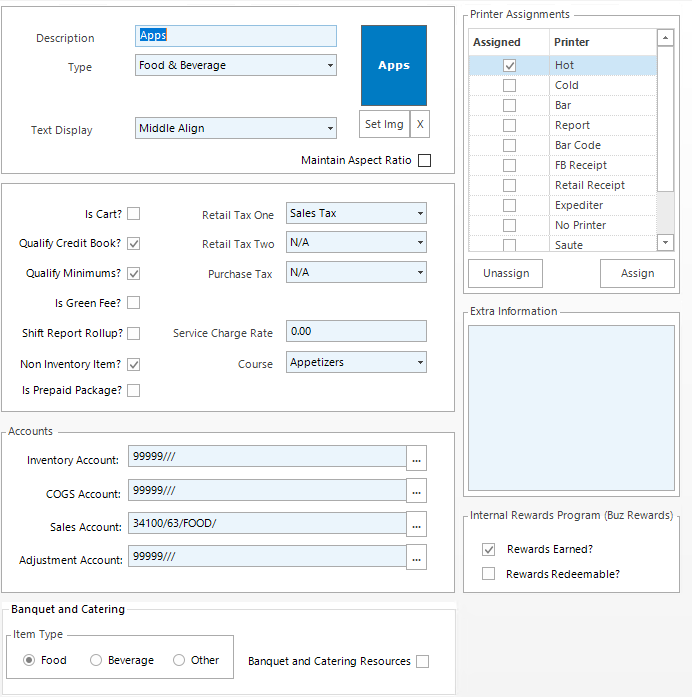Click the Description field containing Apps
The height and width of the screenshot is (697, 692).
pos(236,36)
